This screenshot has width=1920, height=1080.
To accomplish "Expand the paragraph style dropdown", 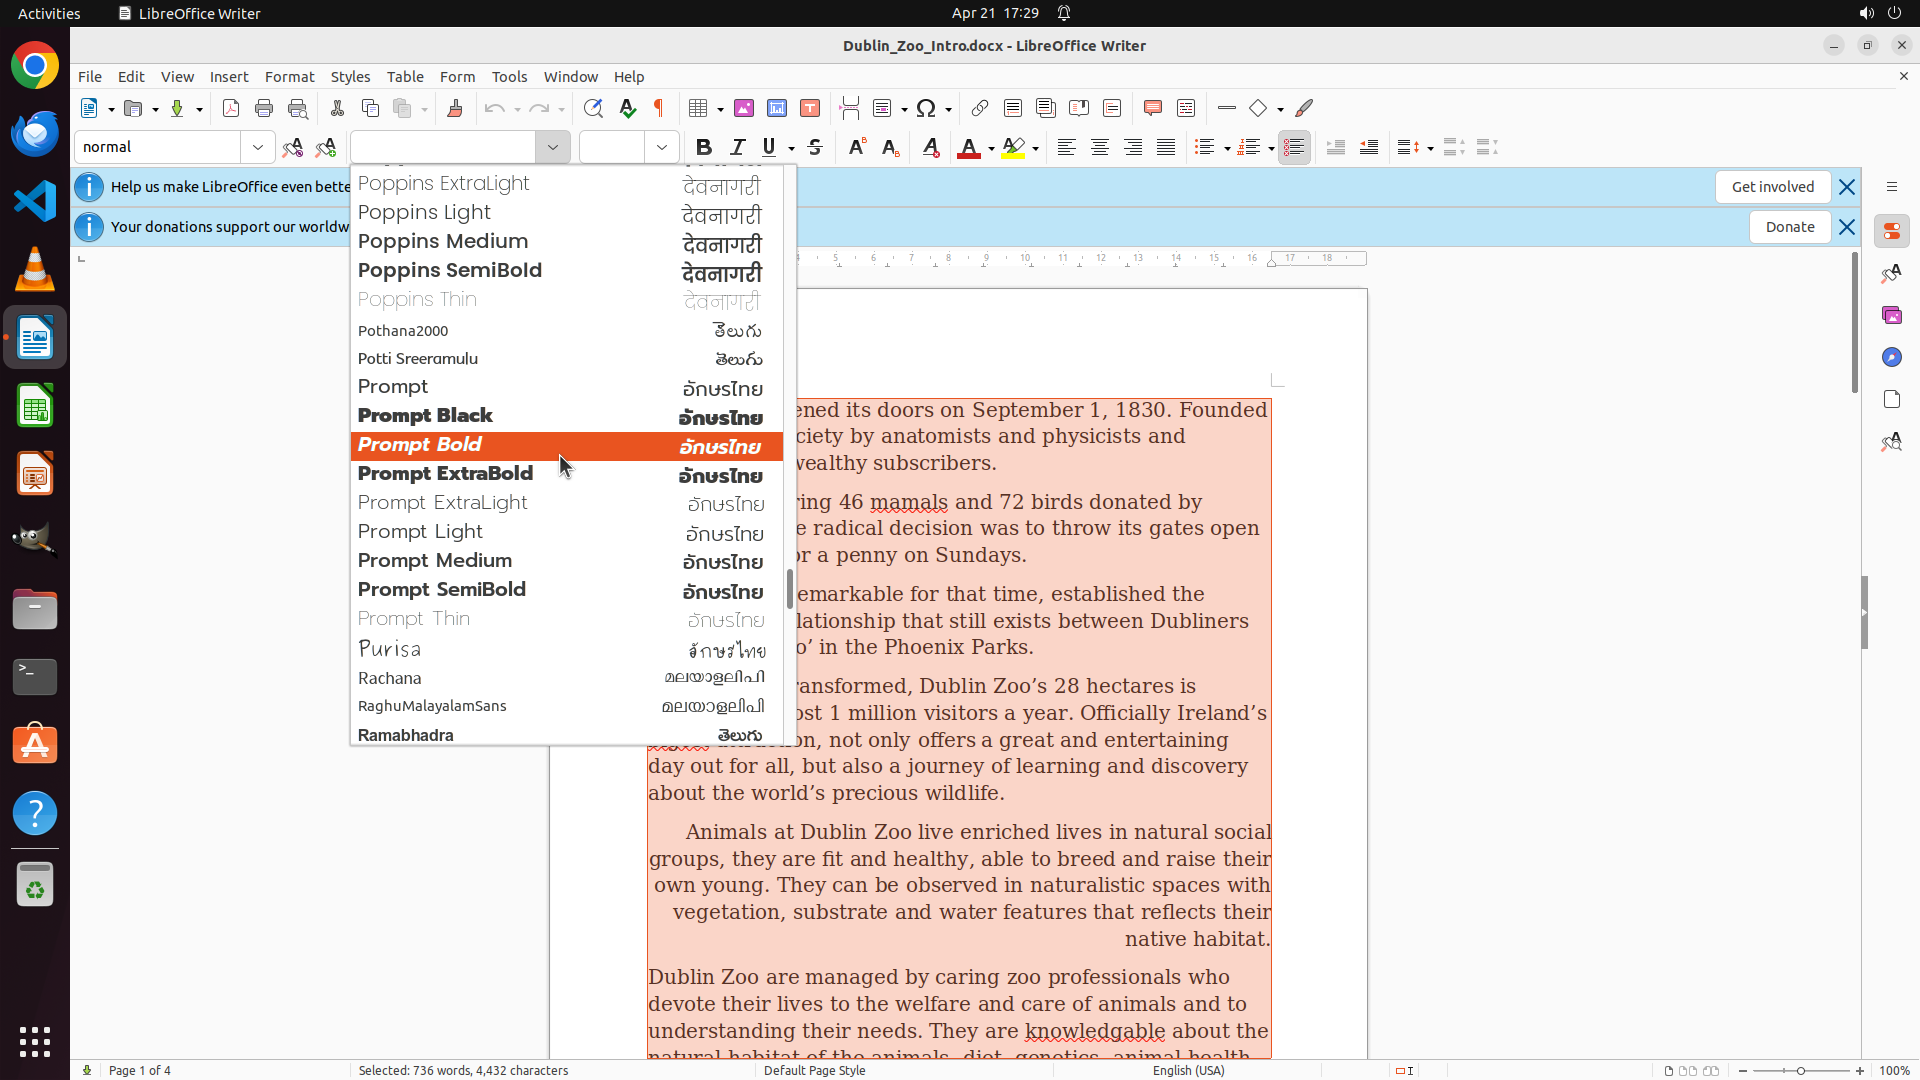I will pyautogui.click(x=258, y=147).
